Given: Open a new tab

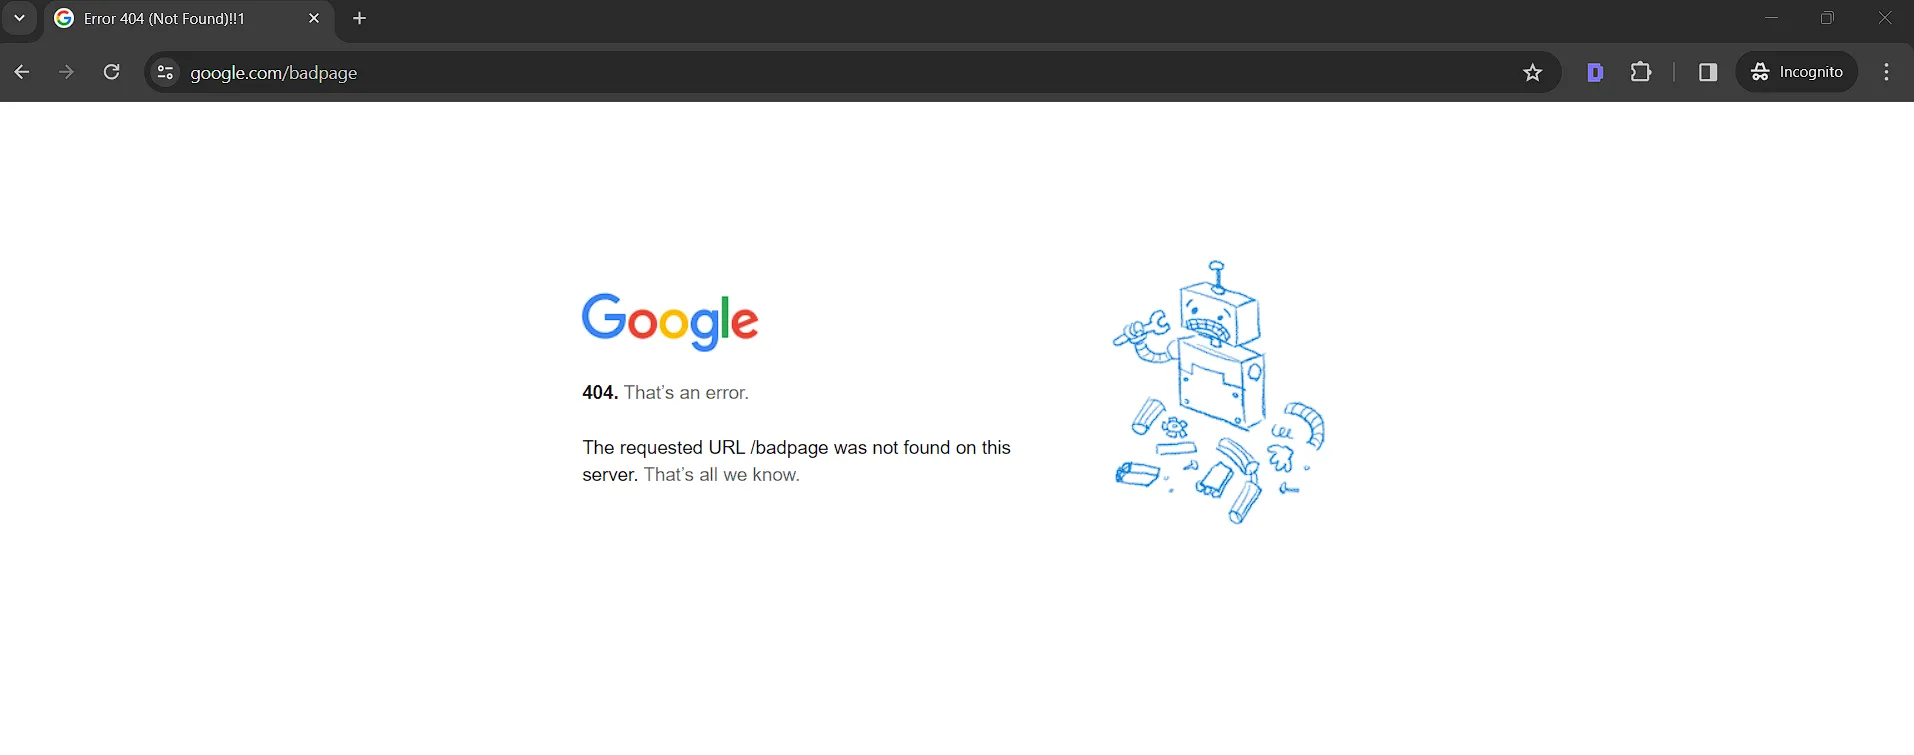Looking at the screenshot, I should point(360,18).
